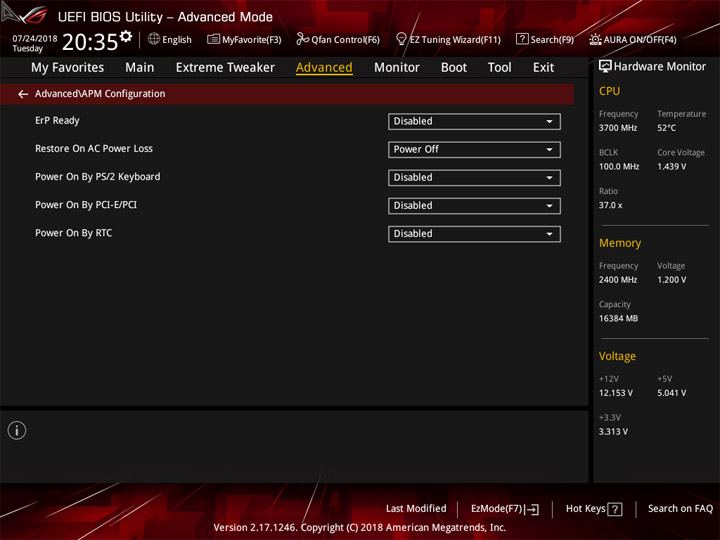The width and height of the screenshot is (720, 540).
Task: Open Power On By PCI-E/PCI dropdown
Action: tap(474, 206)
